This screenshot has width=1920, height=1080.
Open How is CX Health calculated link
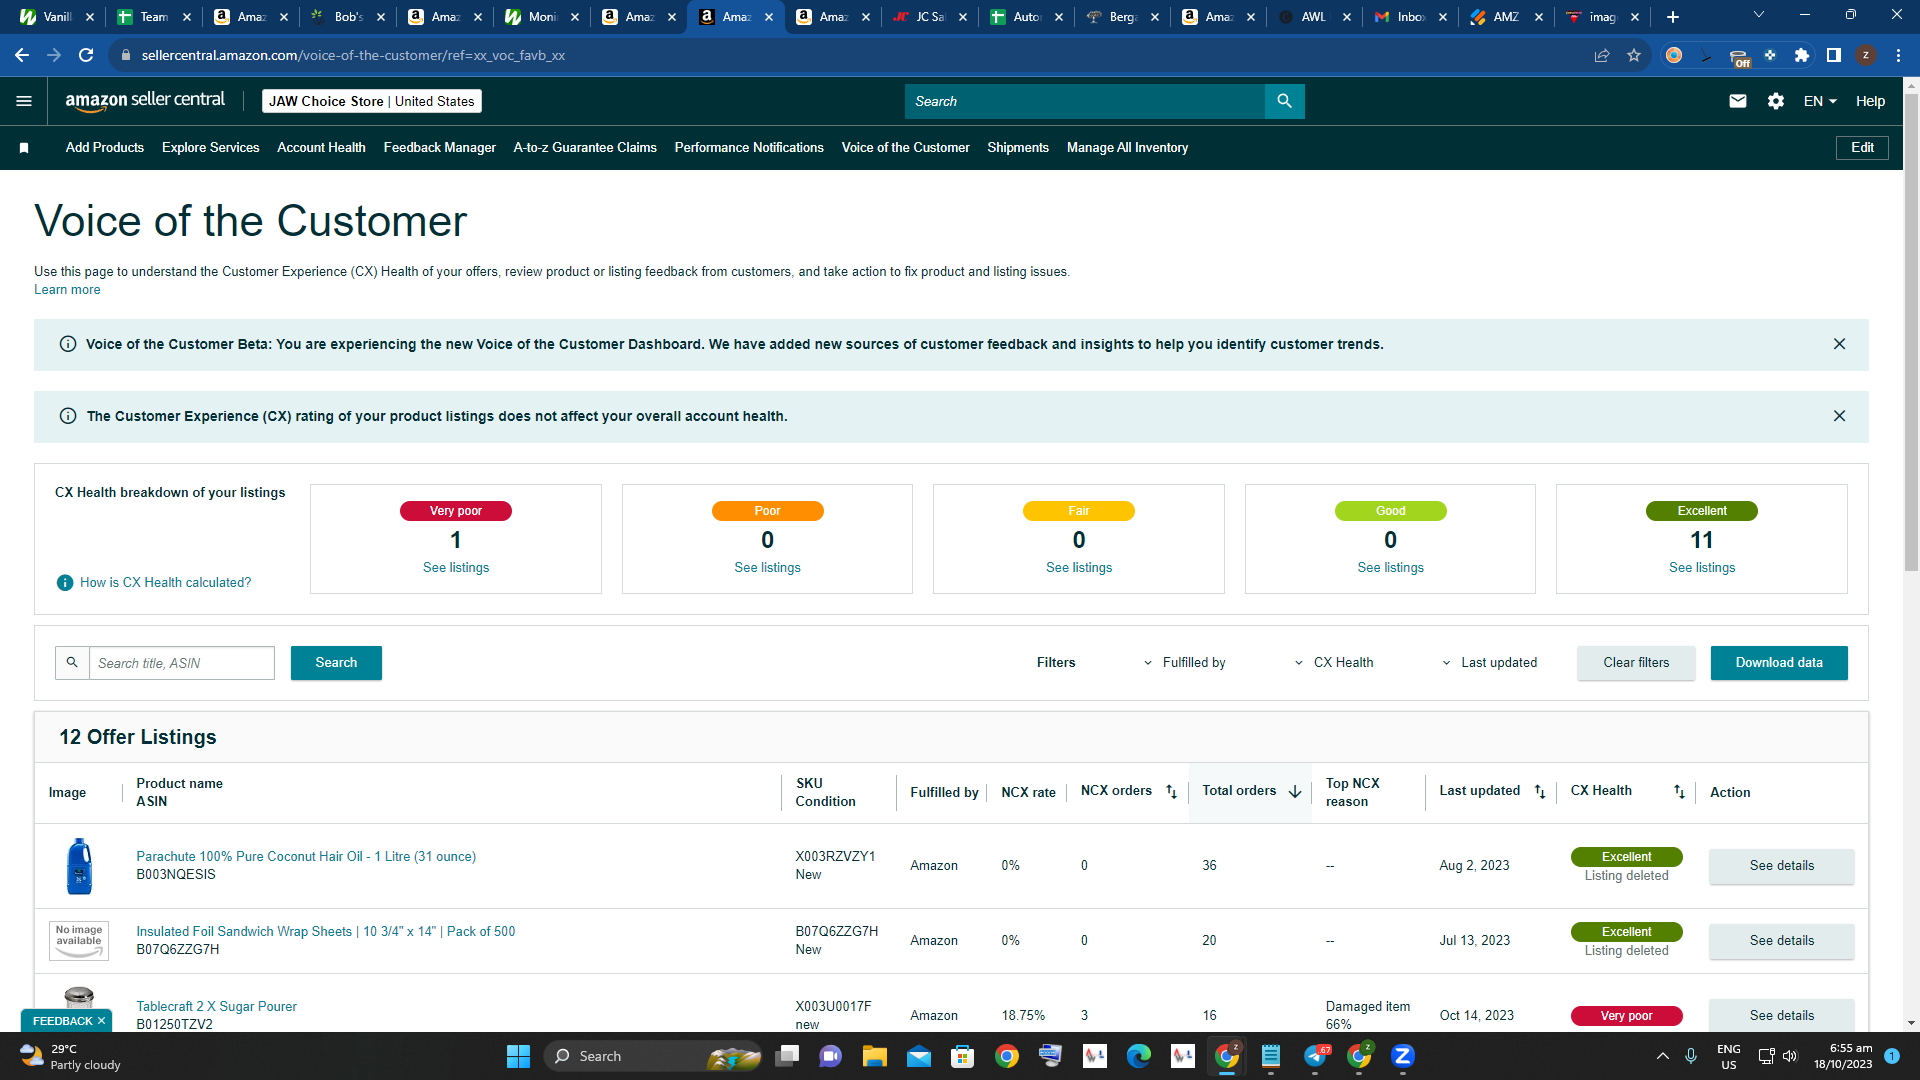pyautogui.click(x=166, y=583)
